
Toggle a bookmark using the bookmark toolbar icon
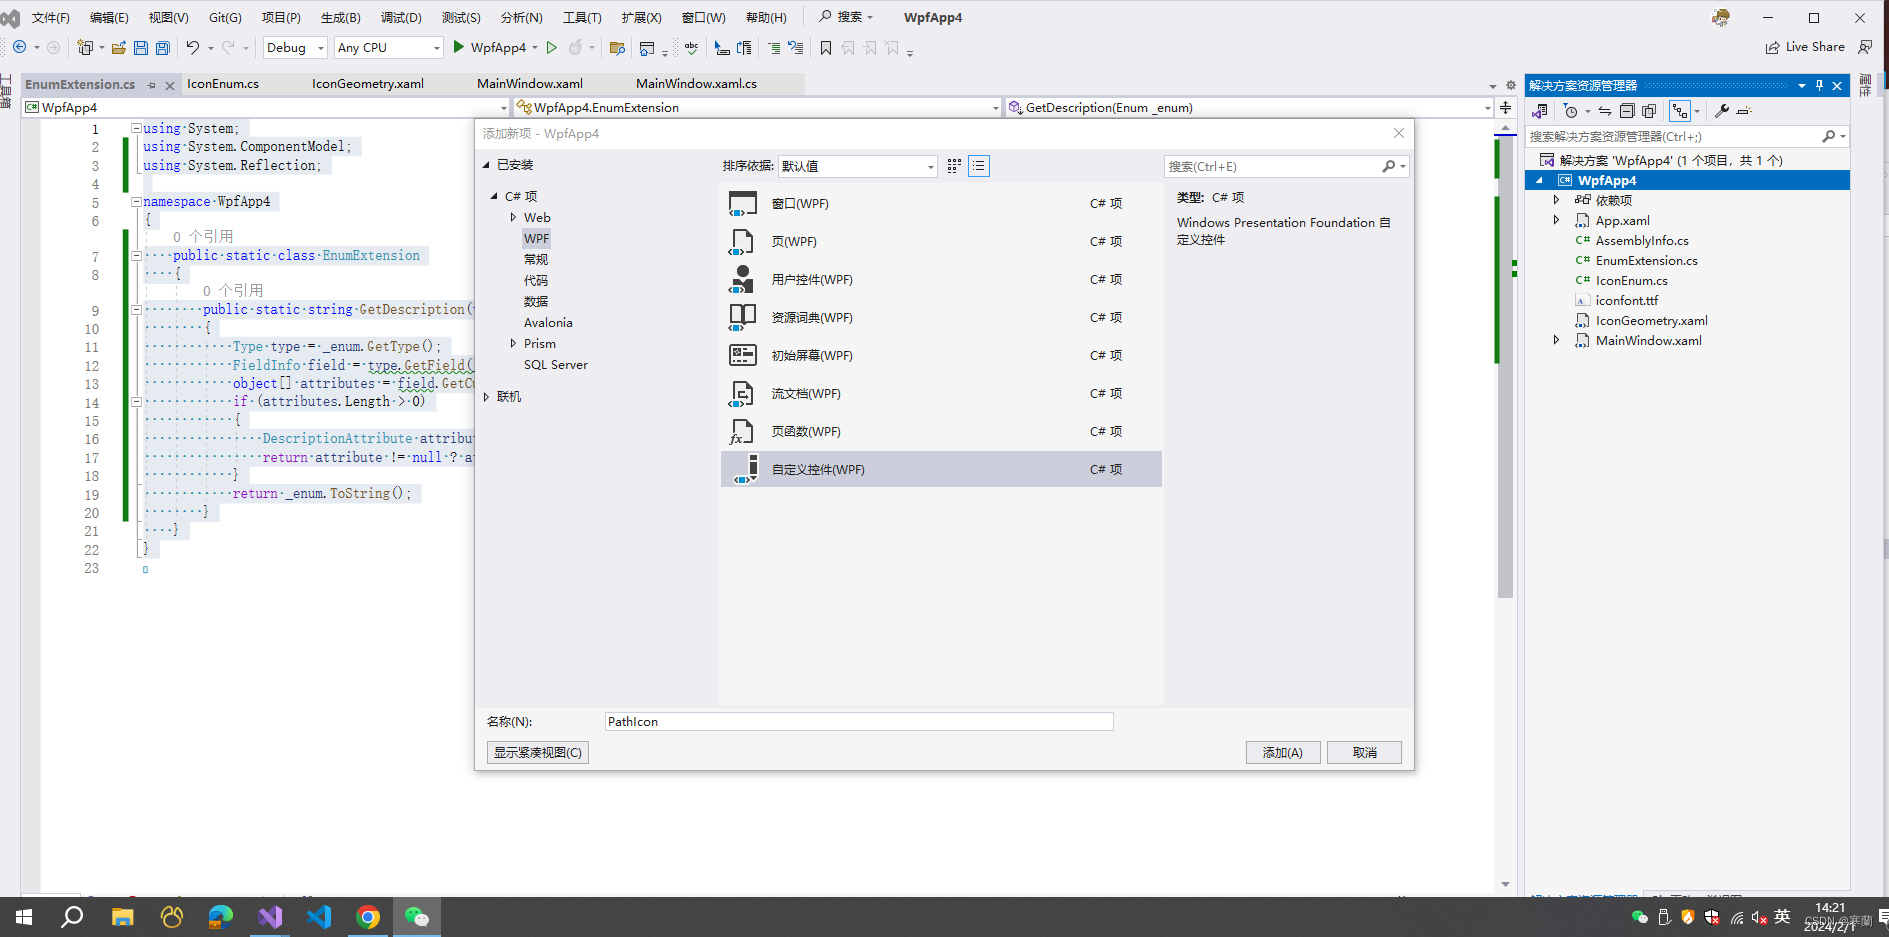826,47
